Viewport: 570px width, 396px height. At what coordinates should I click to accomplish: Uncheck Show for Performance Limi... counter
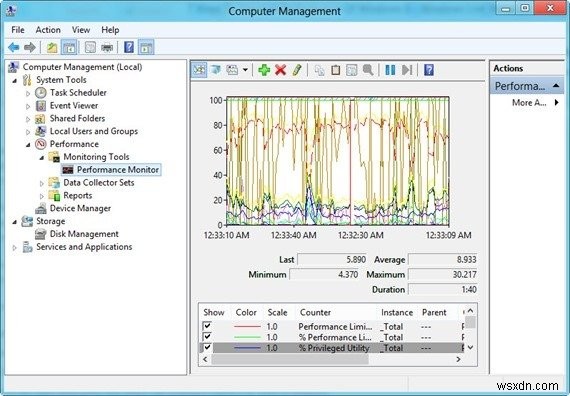207,326
